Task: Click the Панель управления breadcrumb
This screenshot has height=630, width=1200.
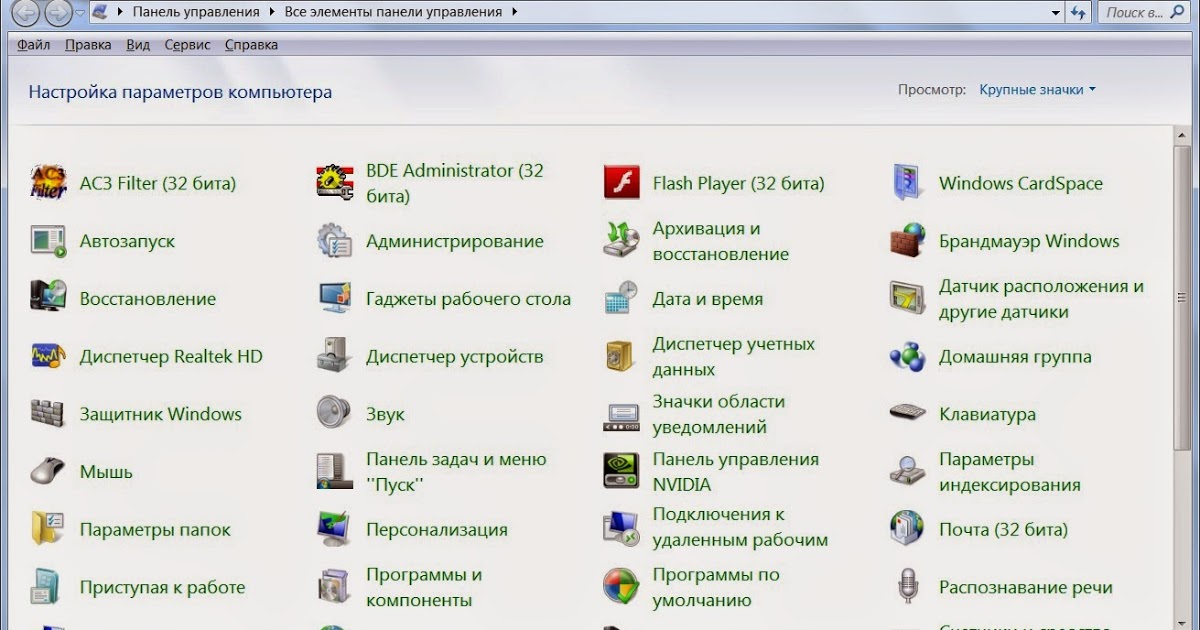Action: (x=195, y=13)
